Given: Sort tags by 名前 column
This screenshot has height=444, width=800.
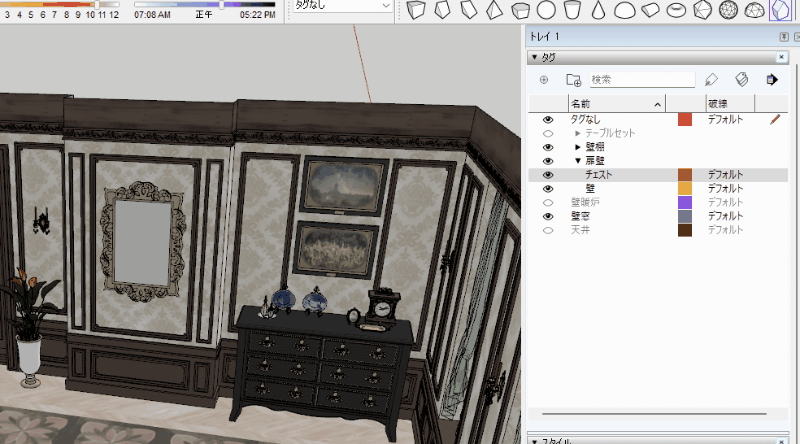Looking at the screenshot, I should 616,104.
